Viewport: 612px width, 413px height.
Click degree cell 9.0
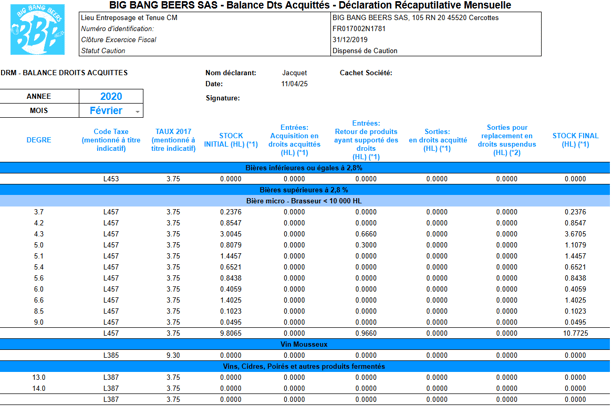click(39, 322)
